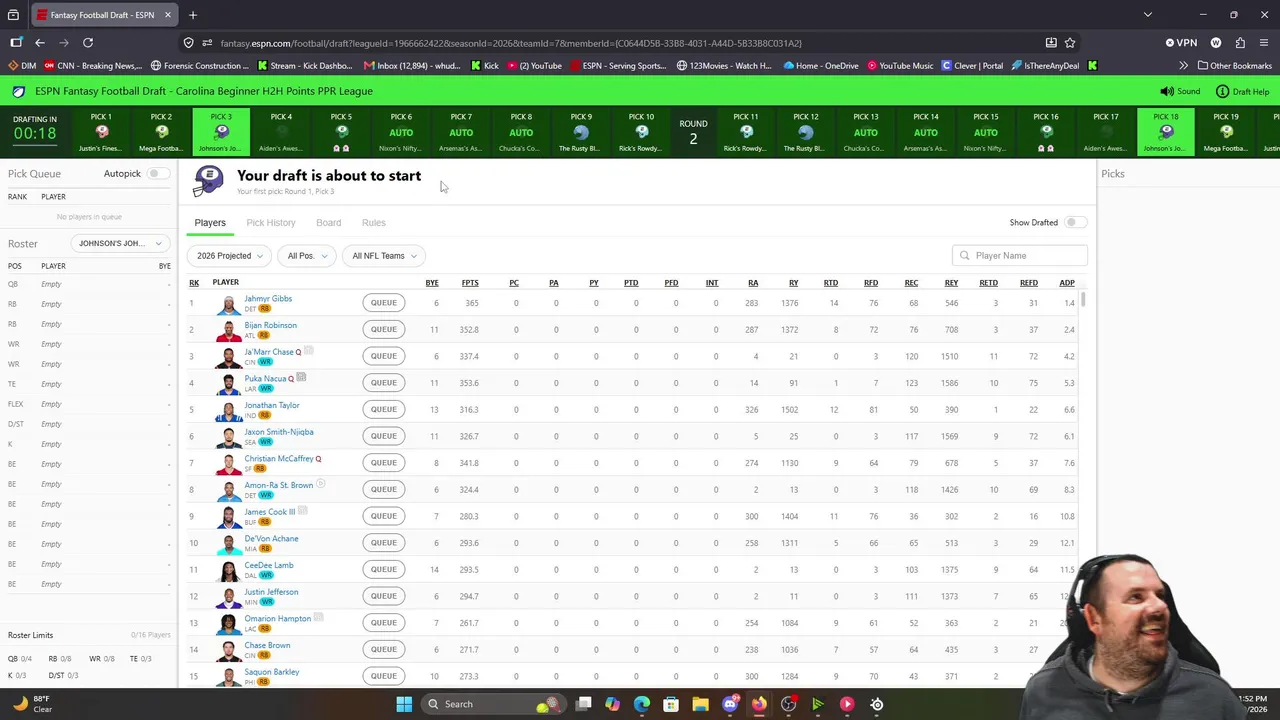Queue CeeDee Lamb
The height and width of the screenshot is (720, 1280).
[x=384, y=569]
